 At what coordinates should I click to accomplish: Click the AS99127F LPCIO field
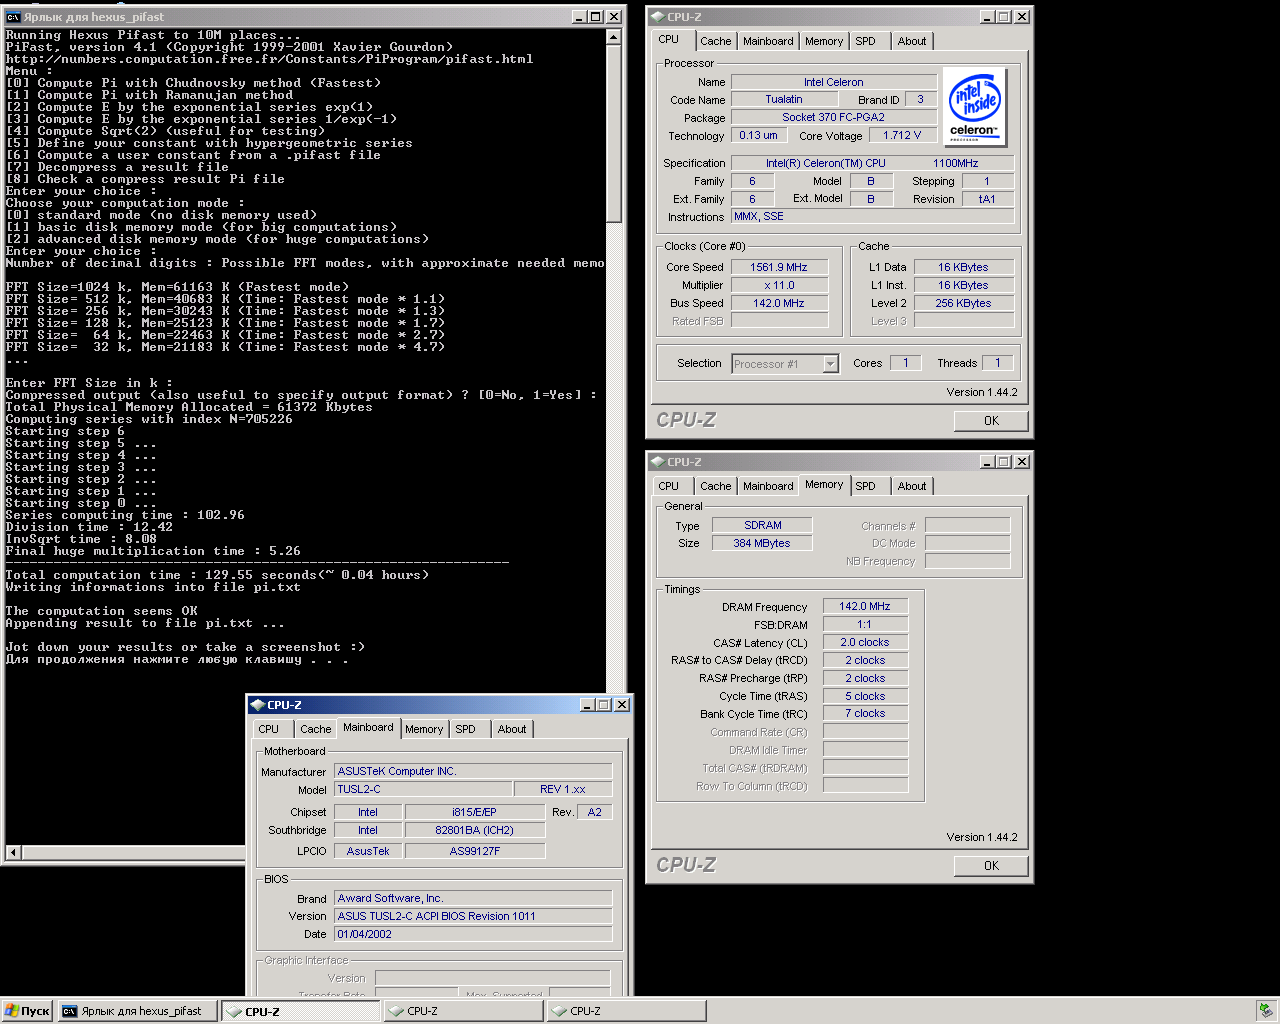click(474, 851)
